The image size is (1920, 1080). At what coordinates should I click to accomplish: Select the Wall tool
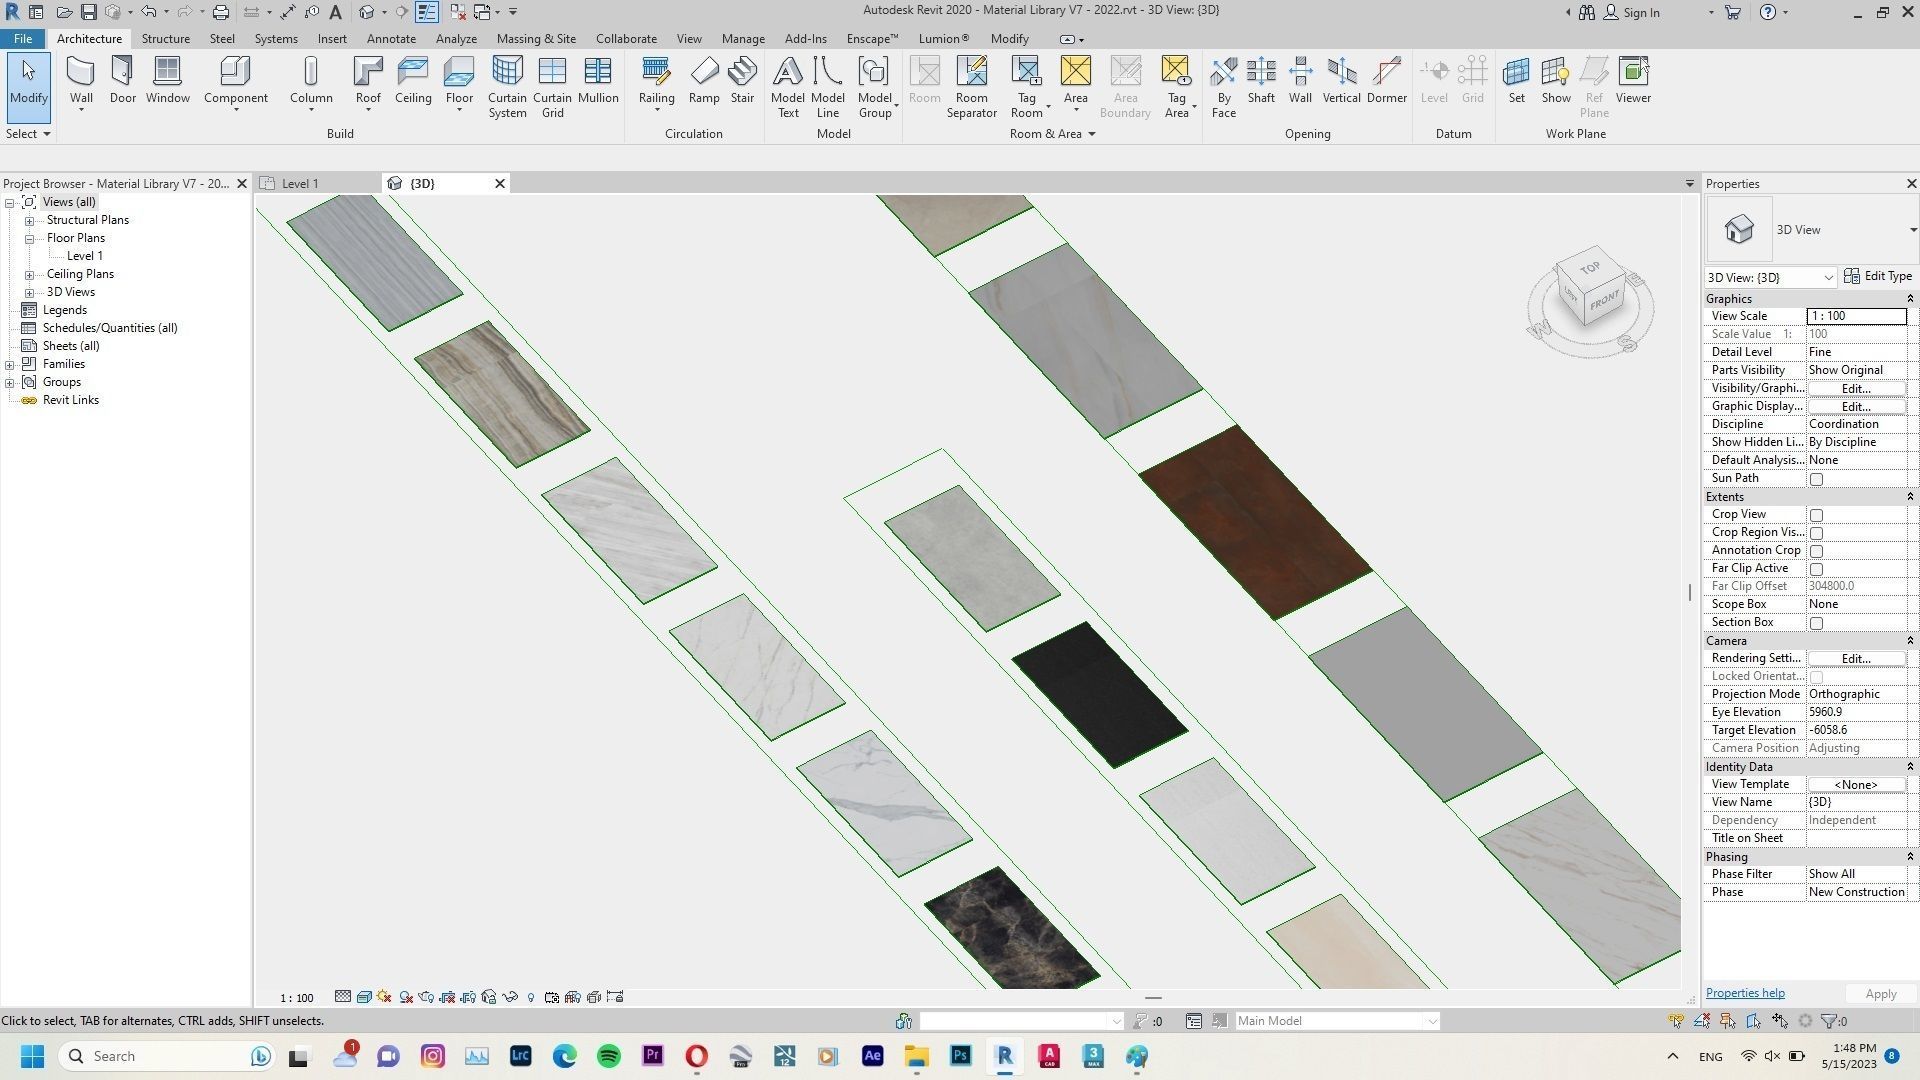[80, 80]
